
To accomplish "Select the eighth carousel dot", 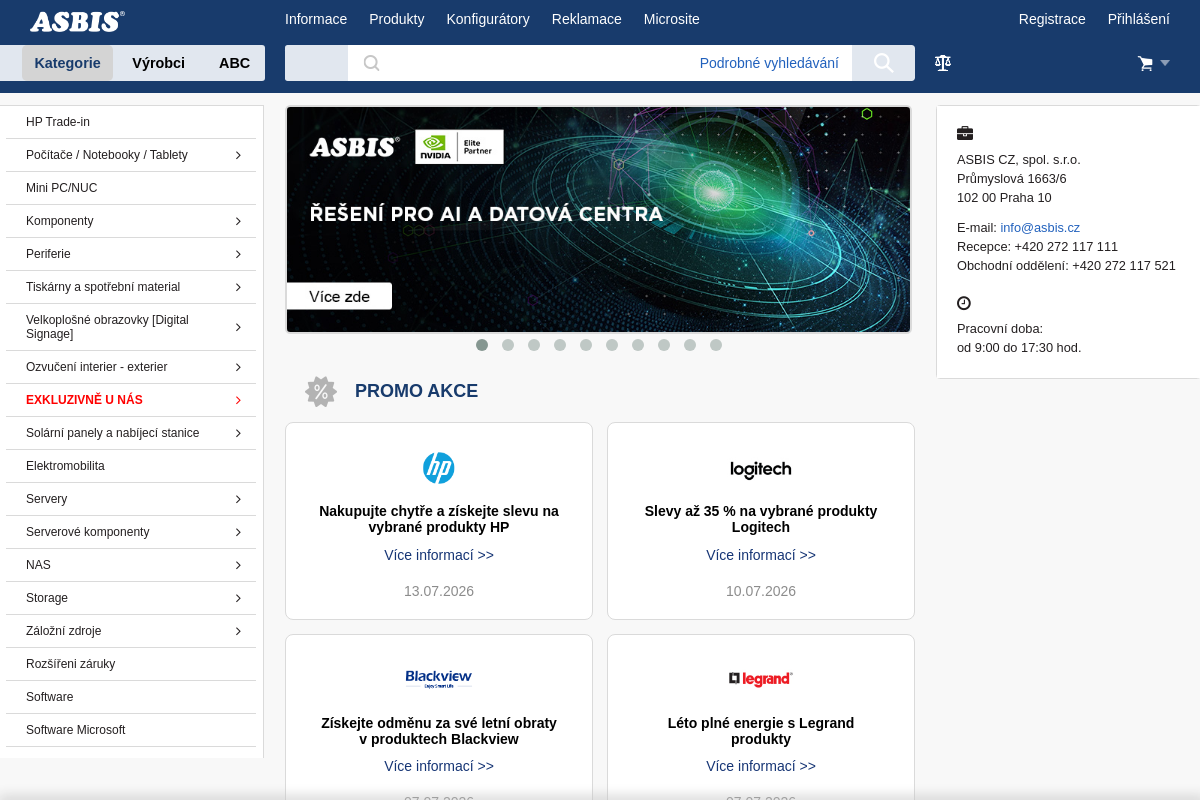I will tap(664, 345).
